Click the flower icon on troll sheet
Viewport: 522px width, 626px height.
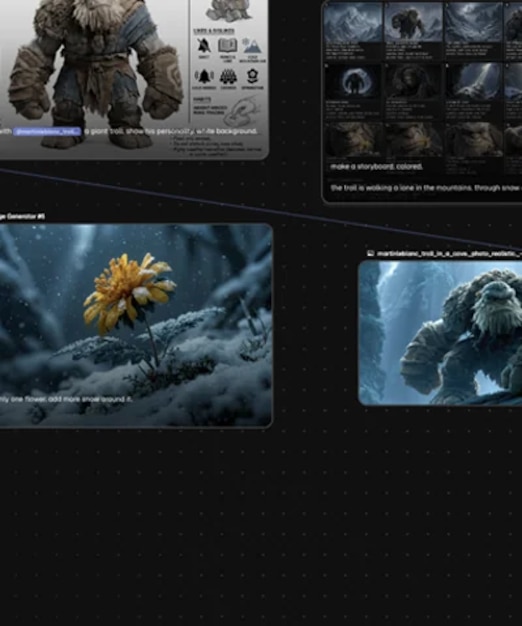coord(252,75)
